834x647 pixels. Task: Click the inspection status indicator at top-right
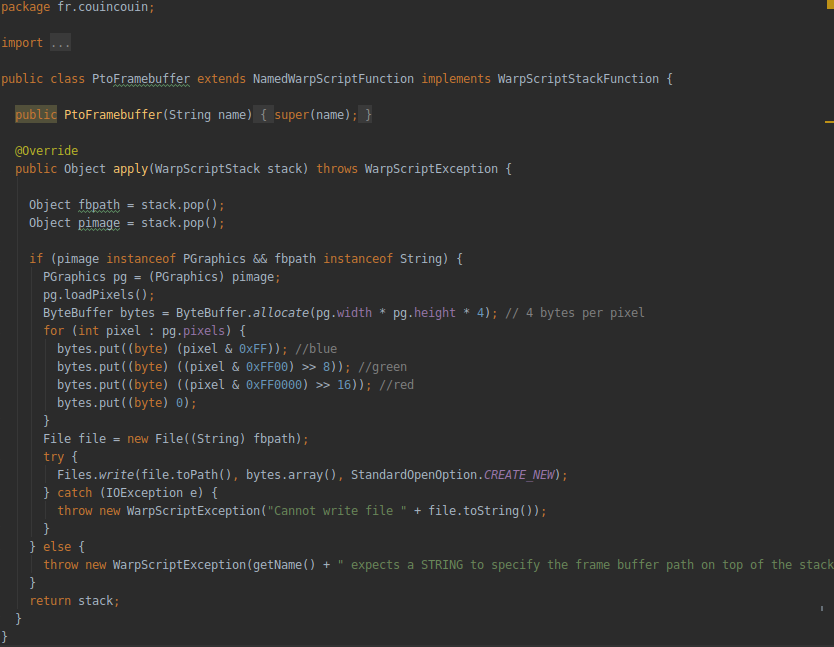[x=830, y=4]
